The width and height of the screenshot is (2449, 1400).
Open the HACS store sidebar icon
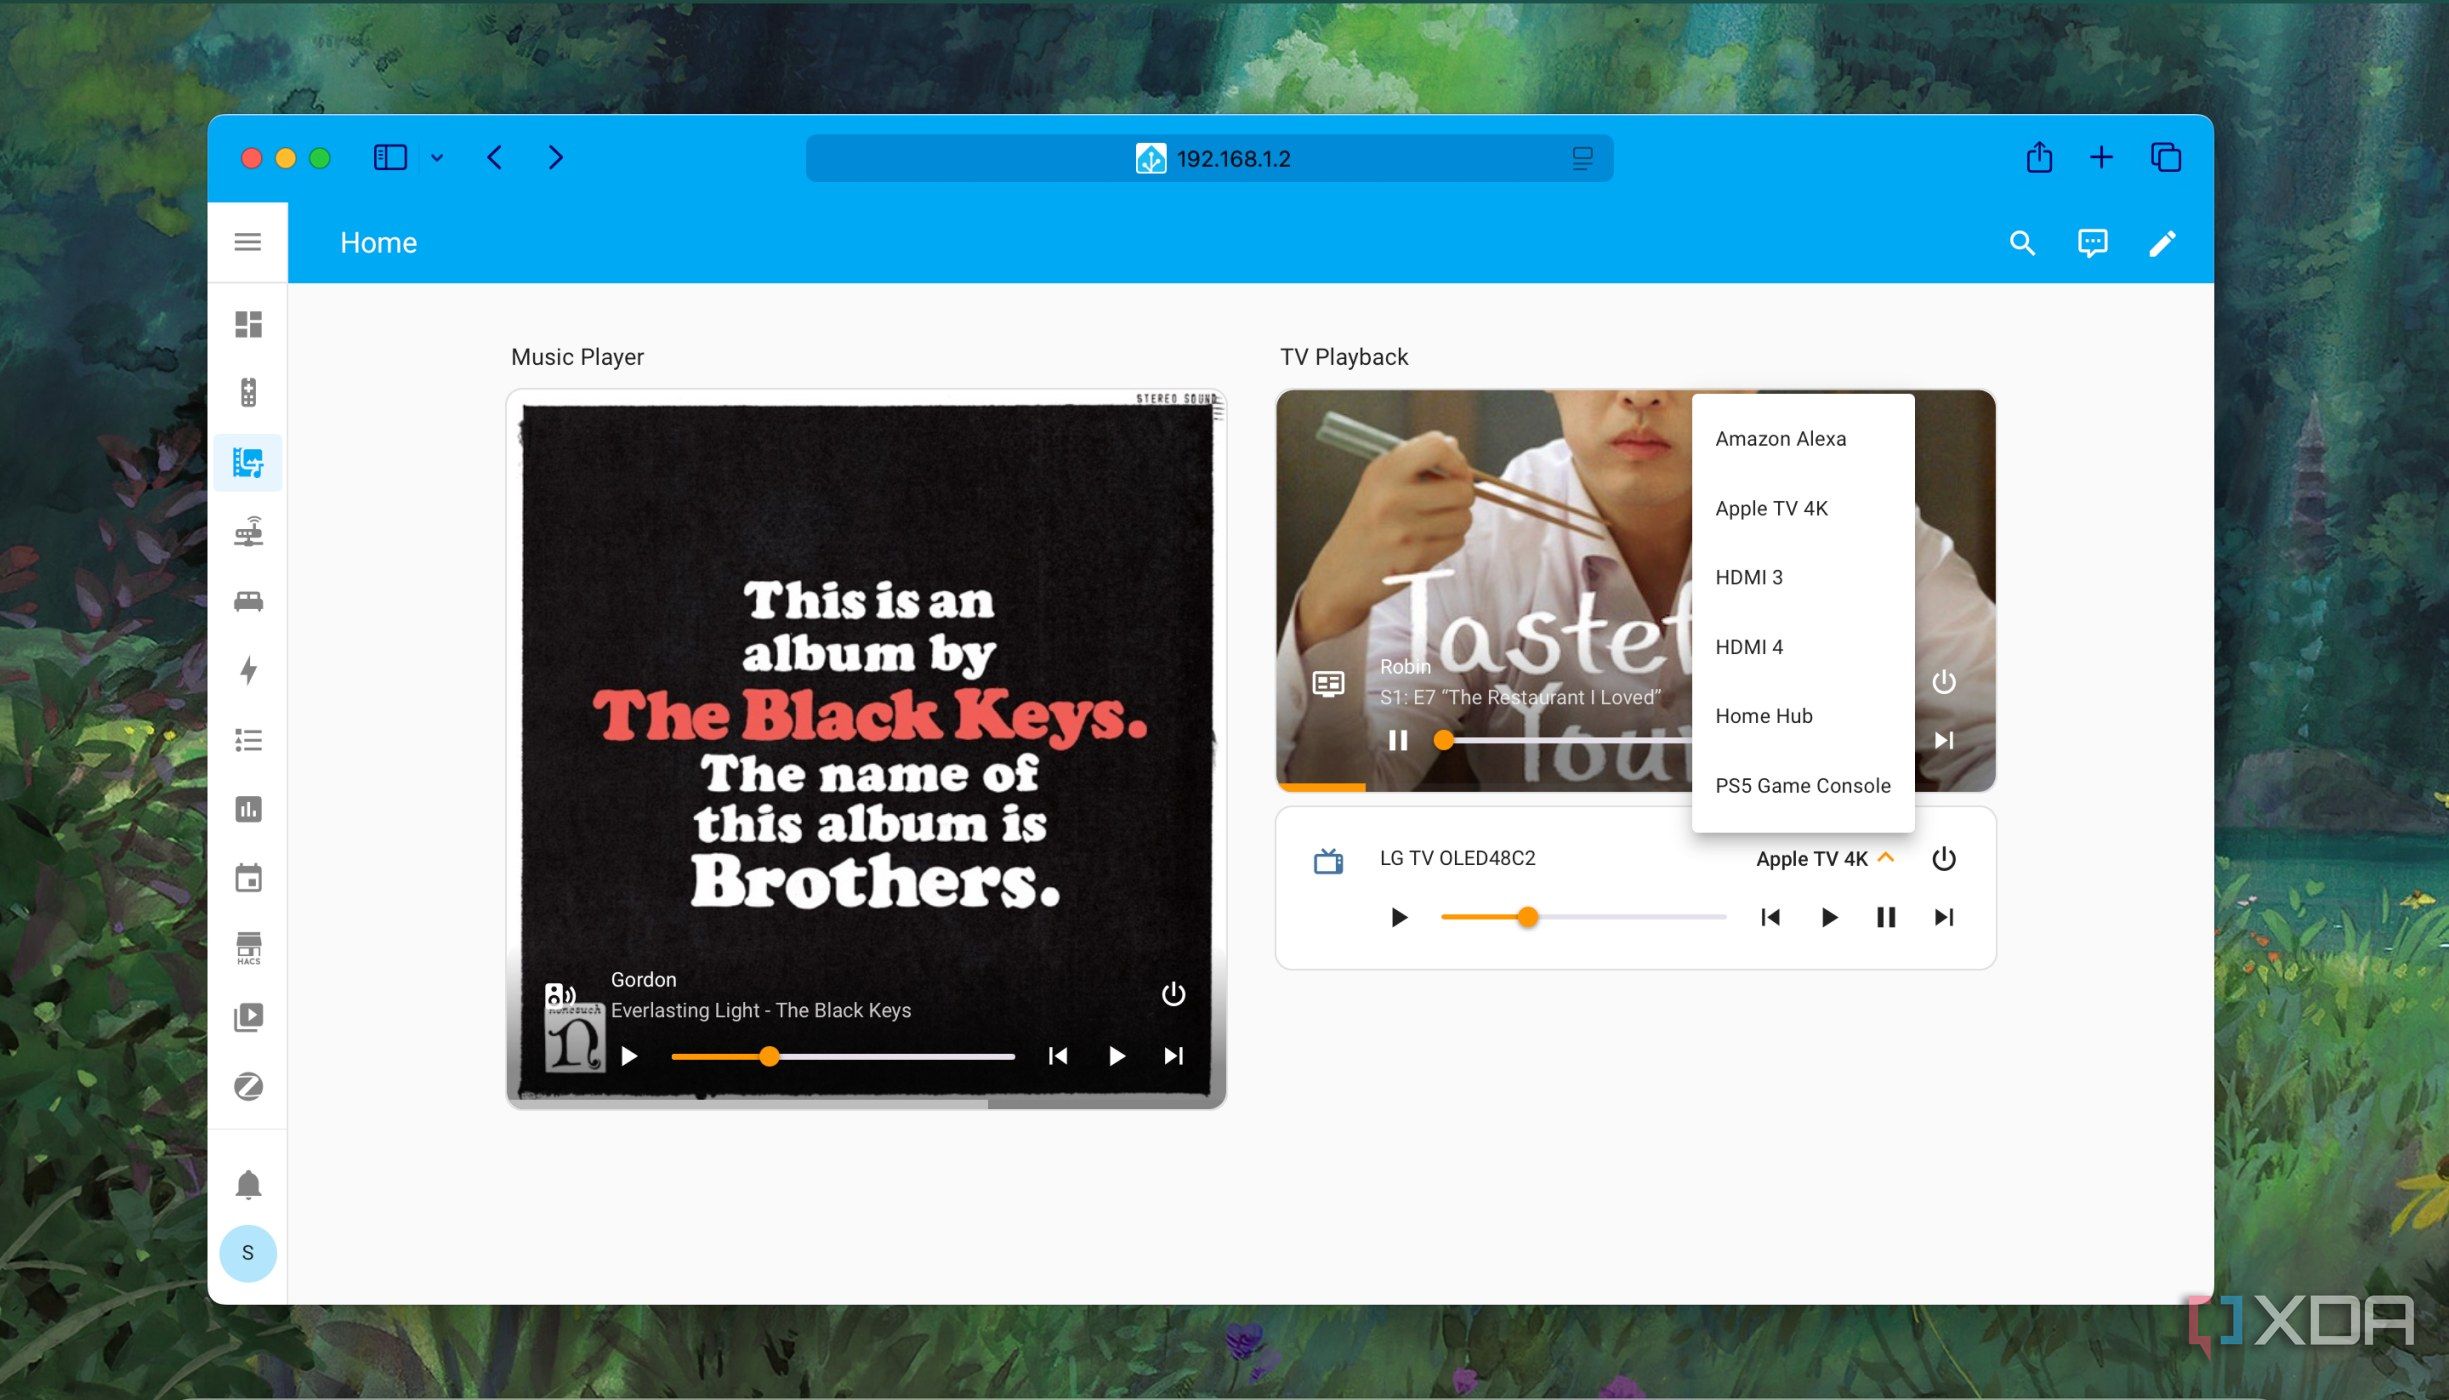pyautogui.click(x=248, y=948)
